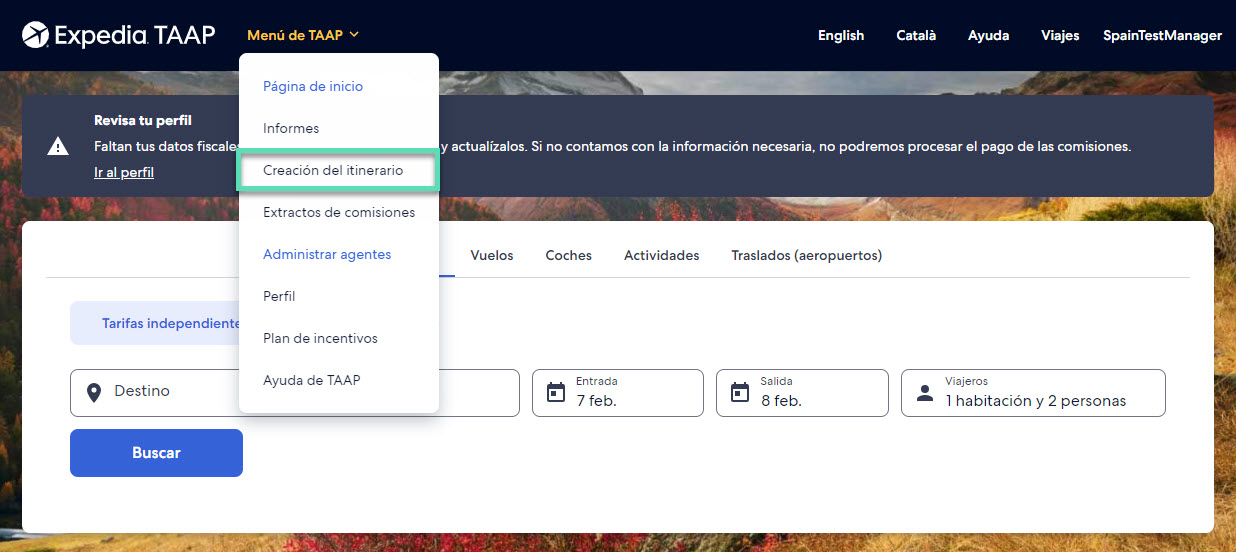Open the Entrada date 7 feb. picker
The image size is (1236, 552).
618,393
